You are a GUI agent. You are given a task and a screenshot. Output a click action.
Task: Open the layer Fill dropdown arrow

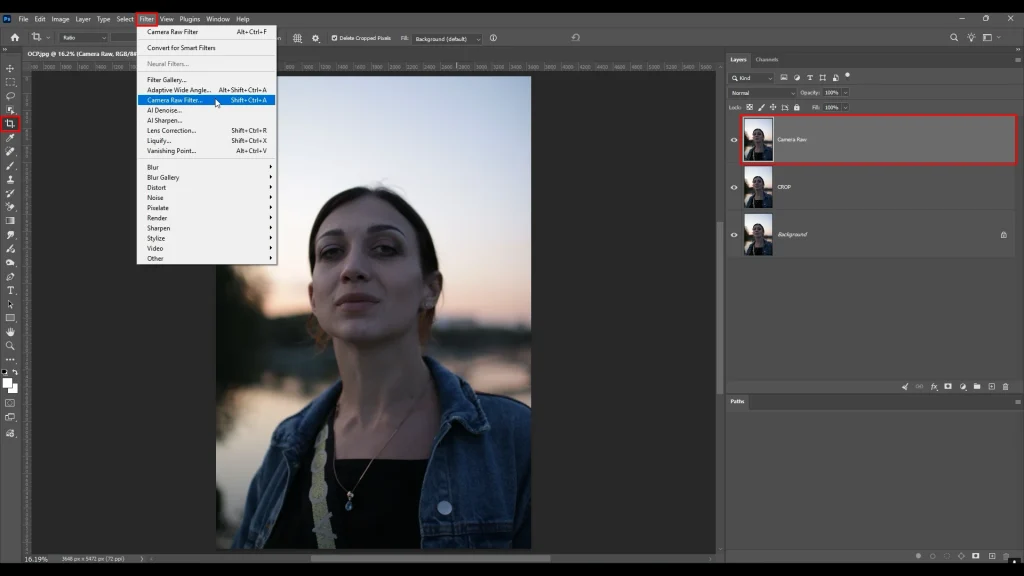pyautogui.click(x=845, y=107)
